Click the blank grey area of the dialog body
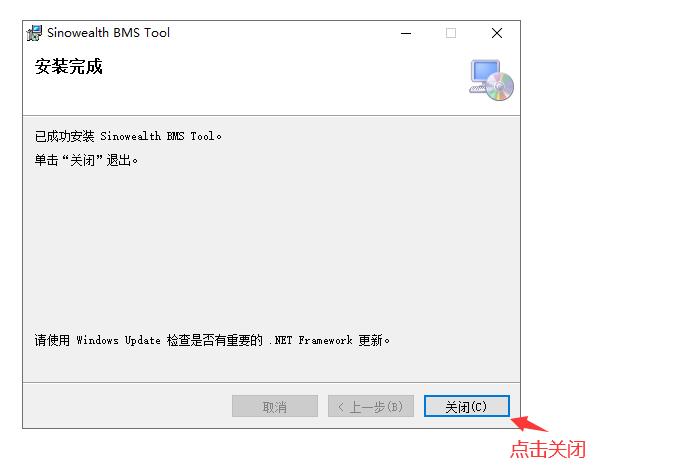The image size is (686, 475). (x=271, y=245)
